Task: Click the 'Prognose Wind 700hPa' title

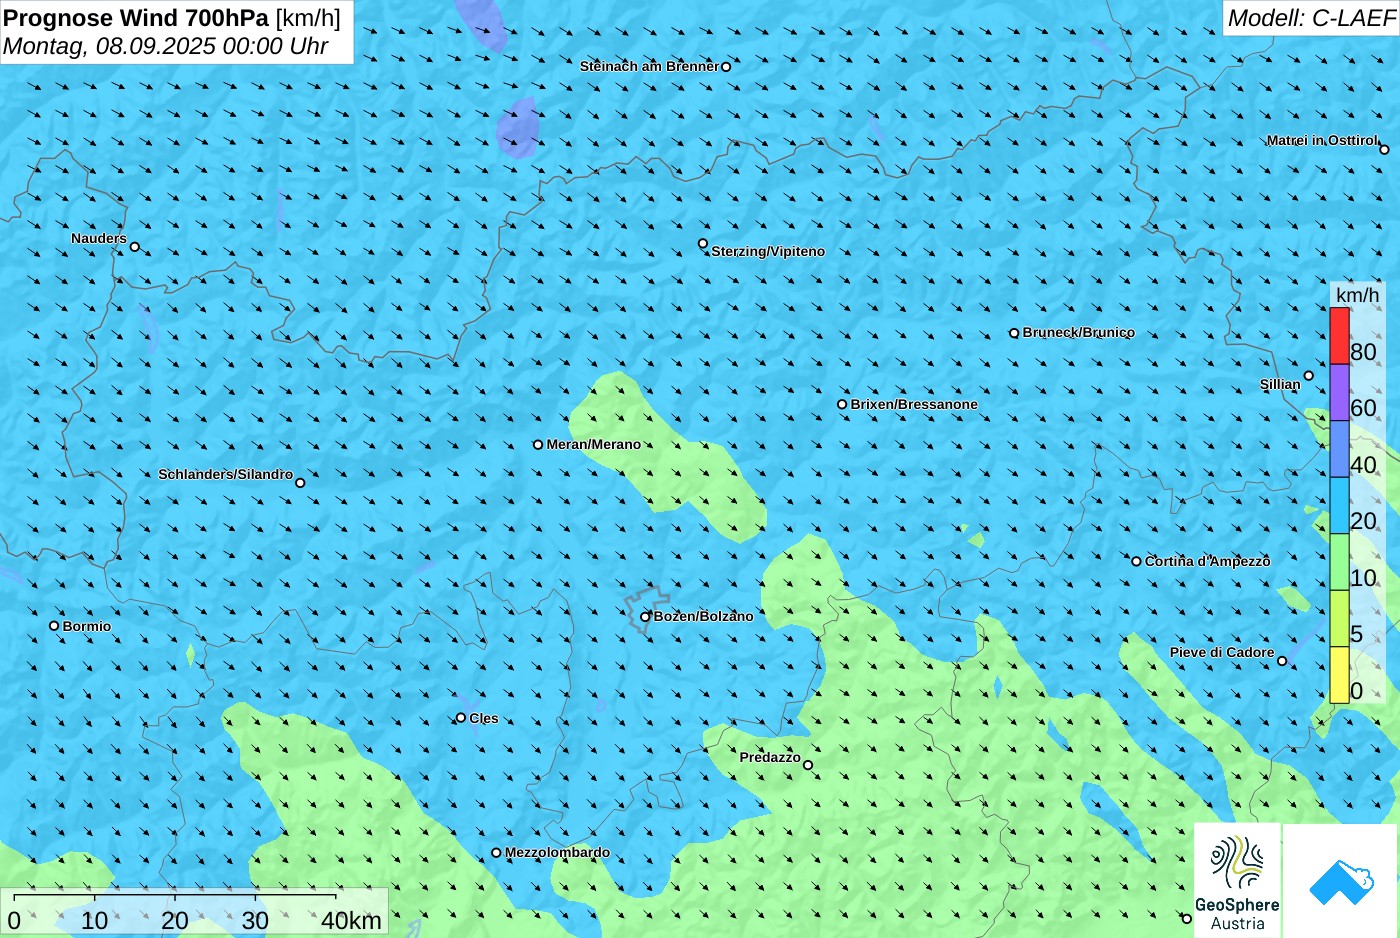Action: point(137,17)
